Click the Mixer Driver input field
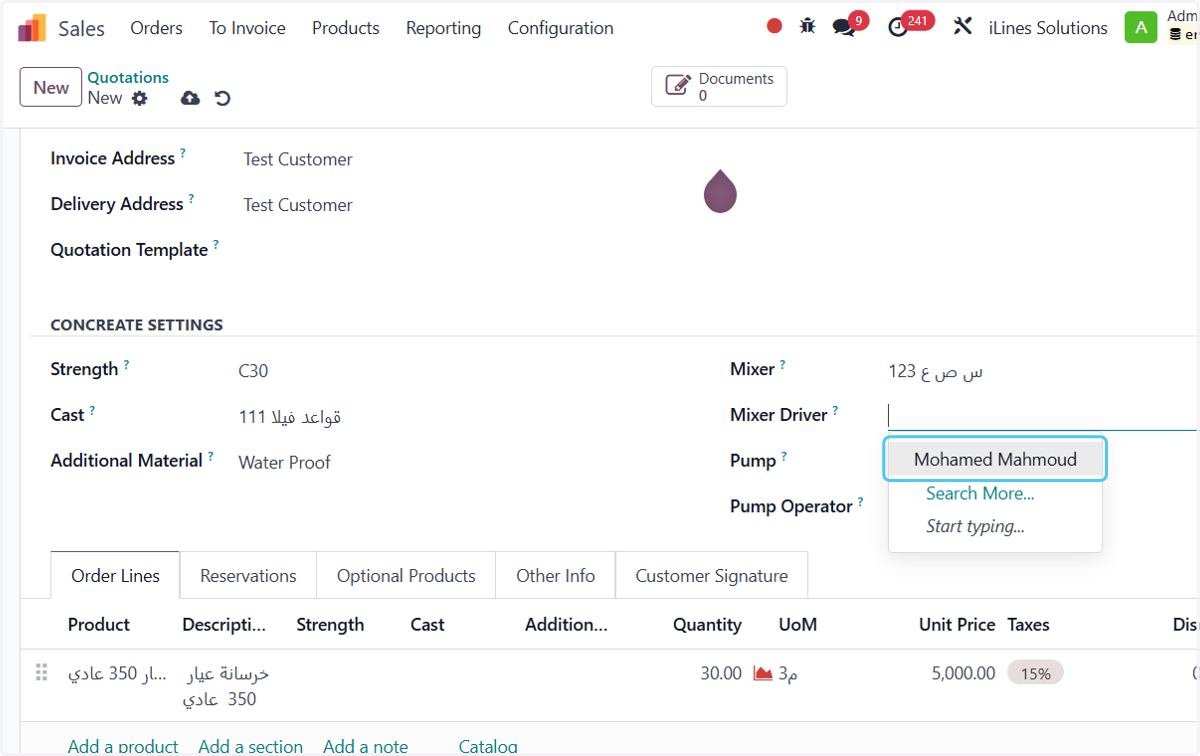 point(1041,415)
